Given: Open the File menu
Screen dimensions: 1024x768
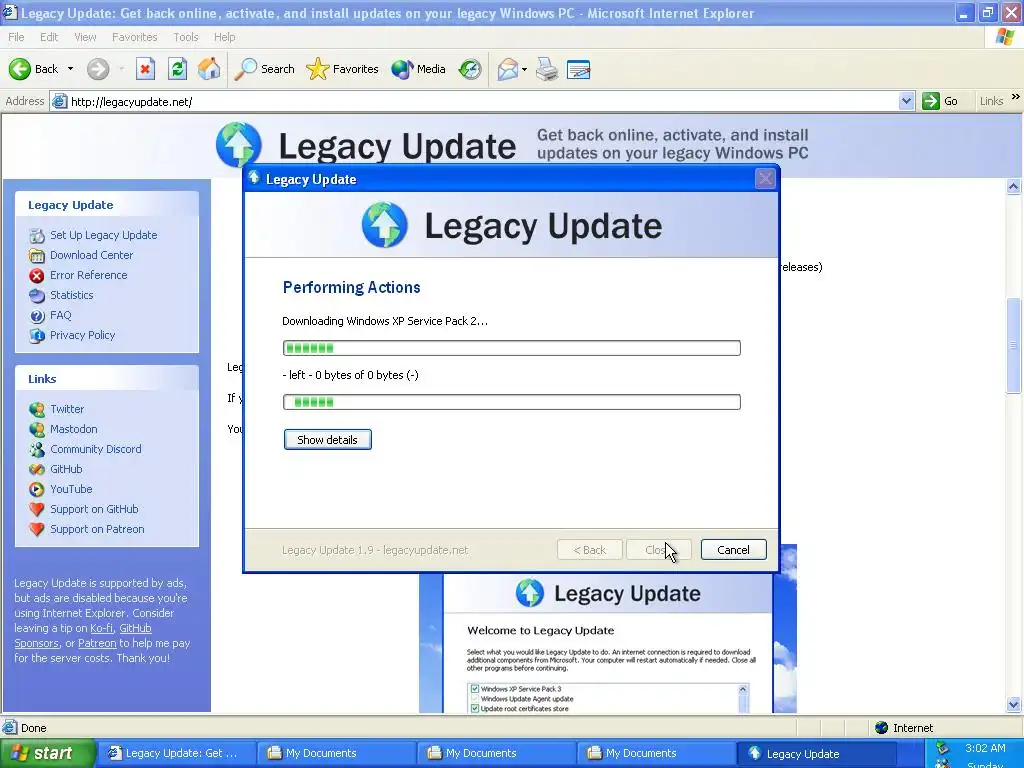Looking at the screenshot, I should [16, 37].
